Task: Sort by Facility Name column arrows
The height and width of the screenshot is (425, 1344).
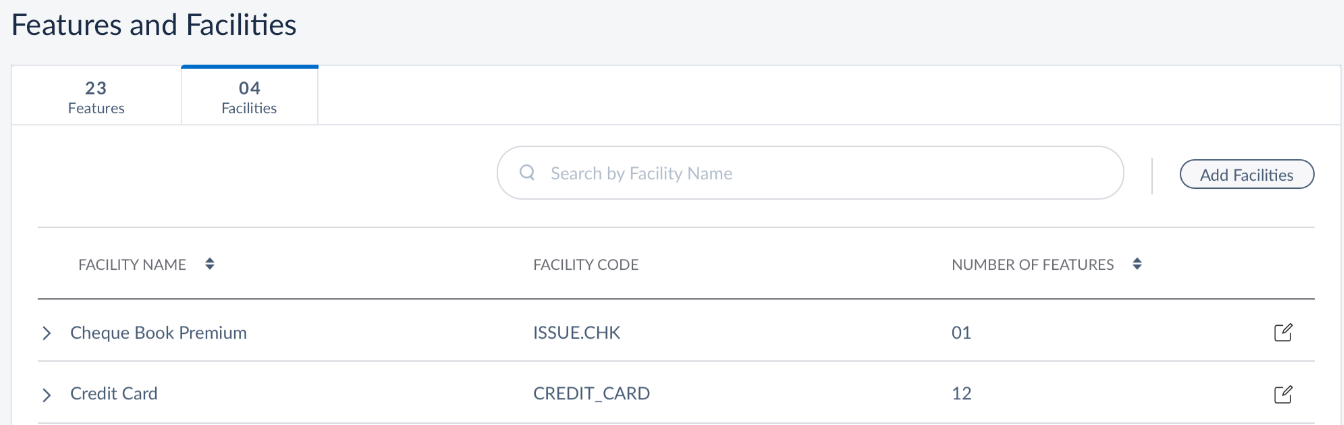Action: [210, 265]
